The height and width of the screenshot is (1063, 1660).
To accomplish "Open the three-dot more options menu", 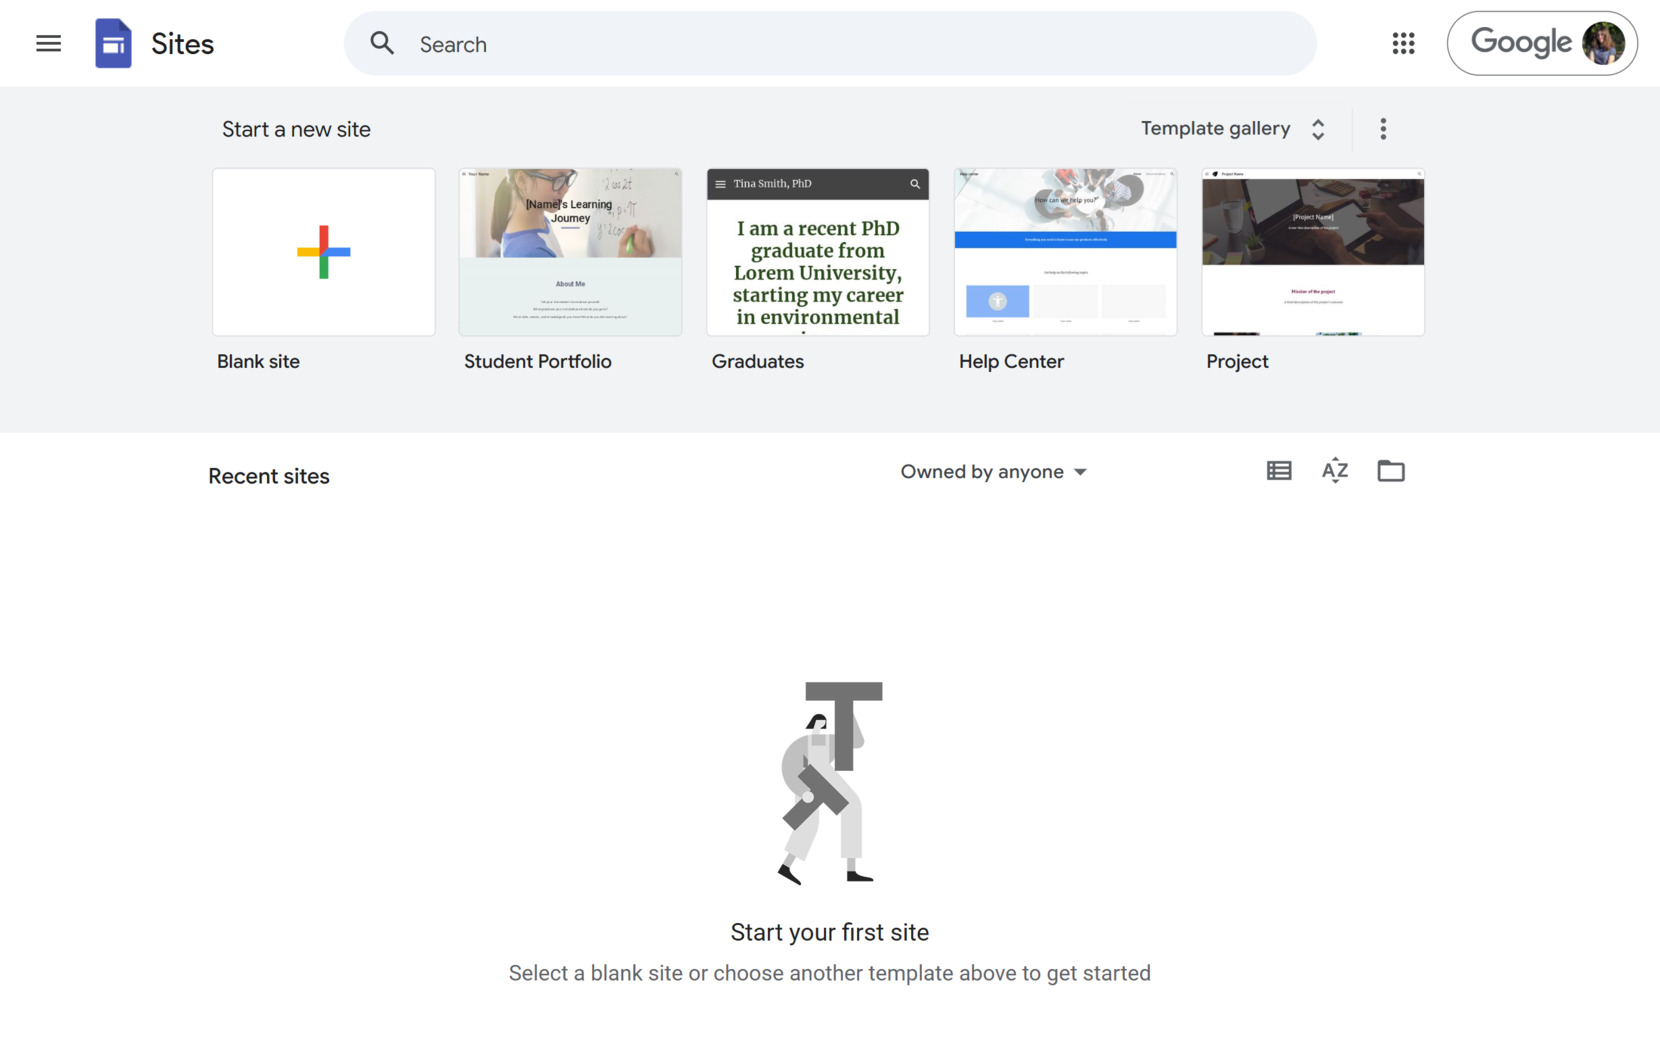I will tap(1383, 129).
